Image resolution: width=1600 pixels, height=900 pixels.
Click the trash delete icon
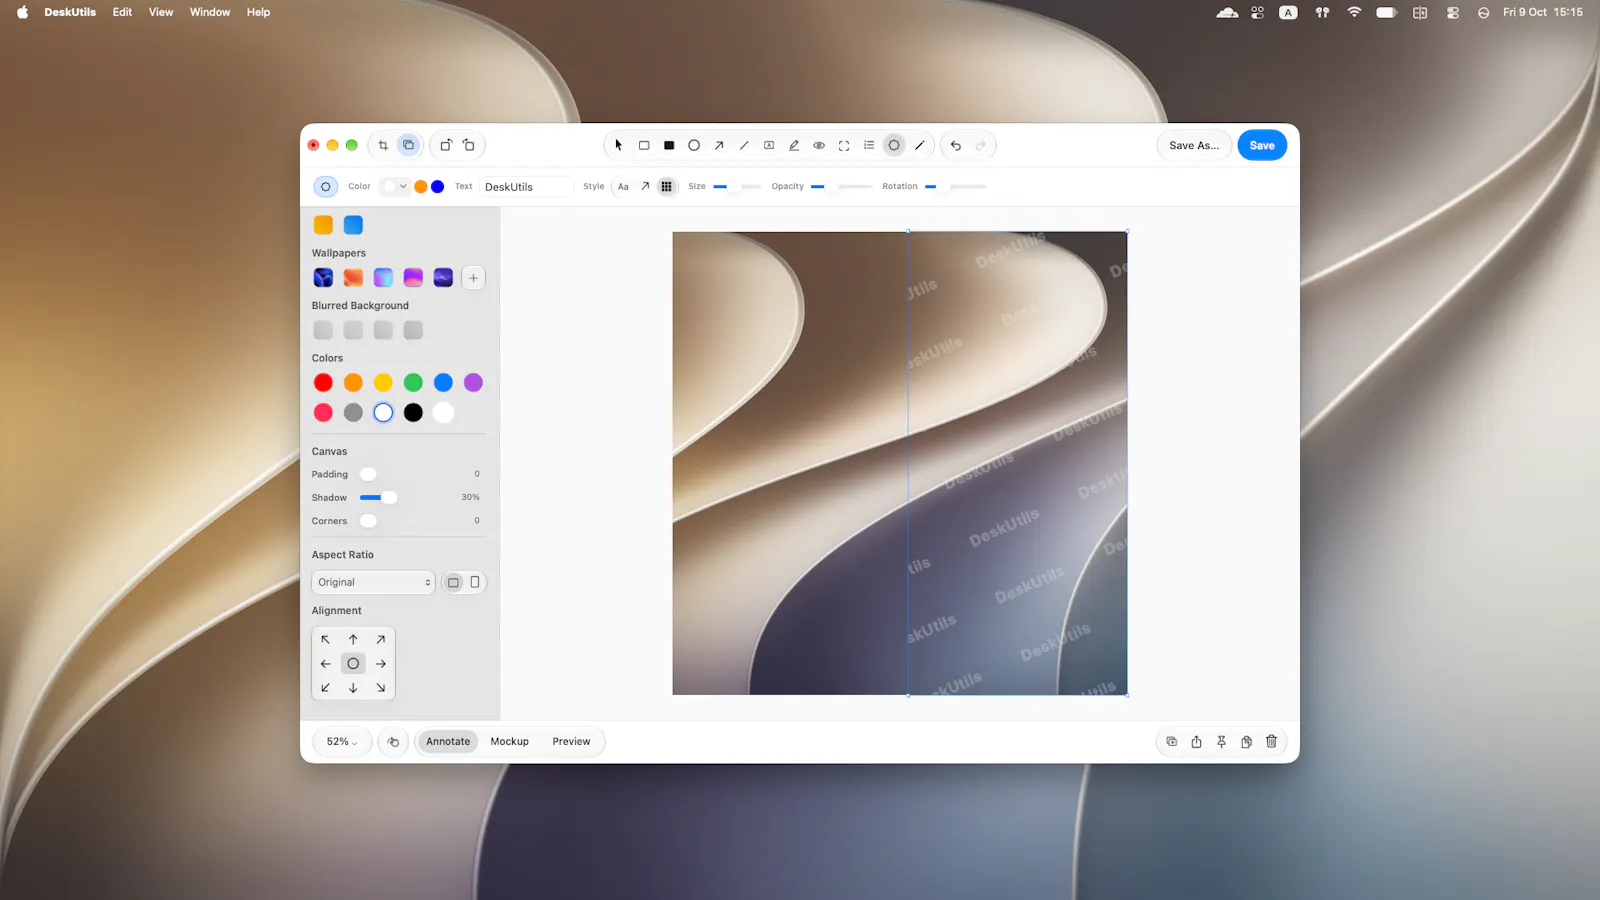1271,741
